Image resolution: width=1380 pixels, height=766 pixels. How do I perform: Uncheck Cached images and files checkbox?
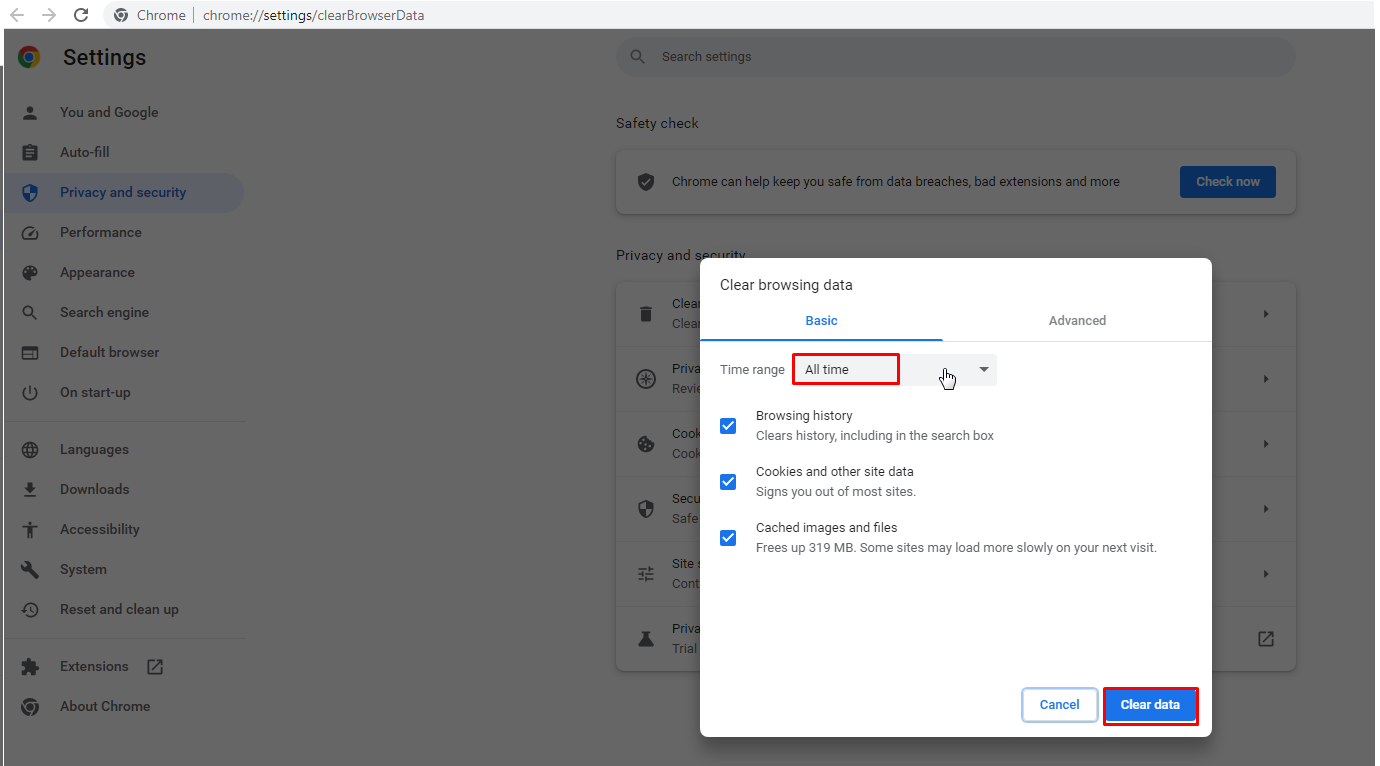(728, 538)
